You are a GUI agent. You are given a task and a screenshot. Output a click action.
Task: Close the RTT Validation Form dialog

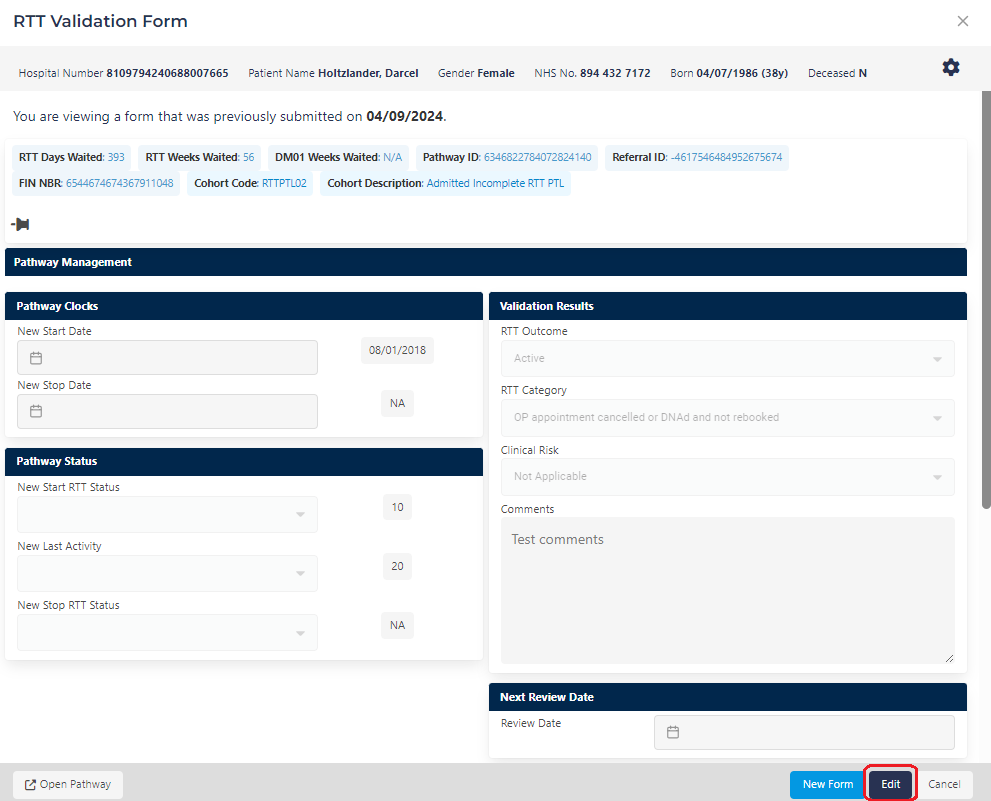point(963,21)
